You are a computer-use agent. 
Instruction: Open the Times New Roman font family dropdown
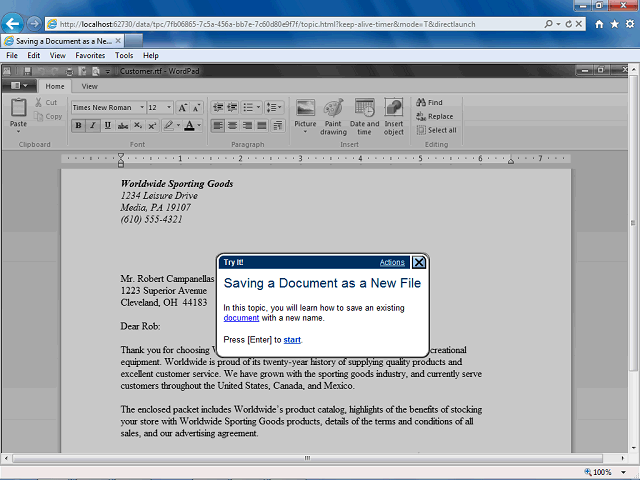(142, 108)
